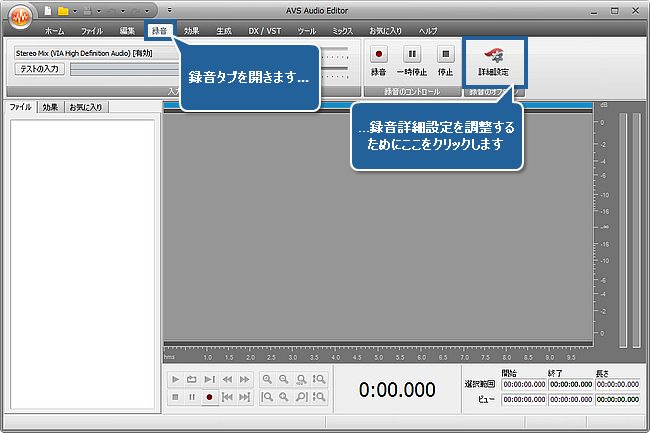650x433 pixels.
Task: Open the ヘルプ ribbon tab
Action: [428, 31]
